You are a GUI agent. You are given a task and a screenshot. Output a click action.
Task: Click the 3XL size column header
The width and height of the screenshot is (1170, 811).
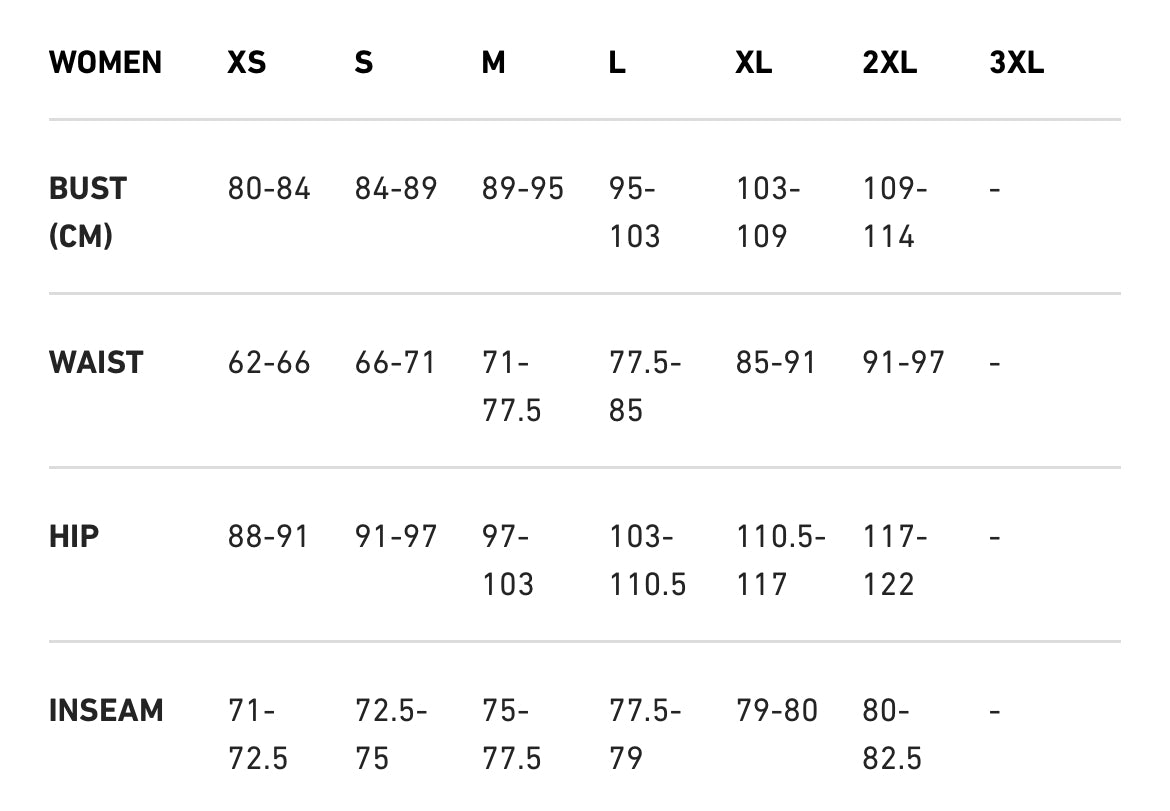pos(1016,63)
